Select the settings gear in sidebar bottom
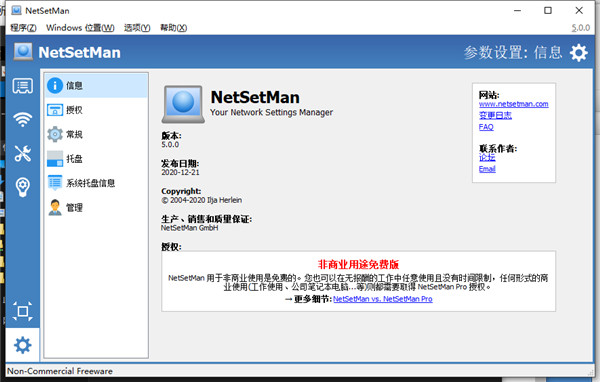 [23, 345]
